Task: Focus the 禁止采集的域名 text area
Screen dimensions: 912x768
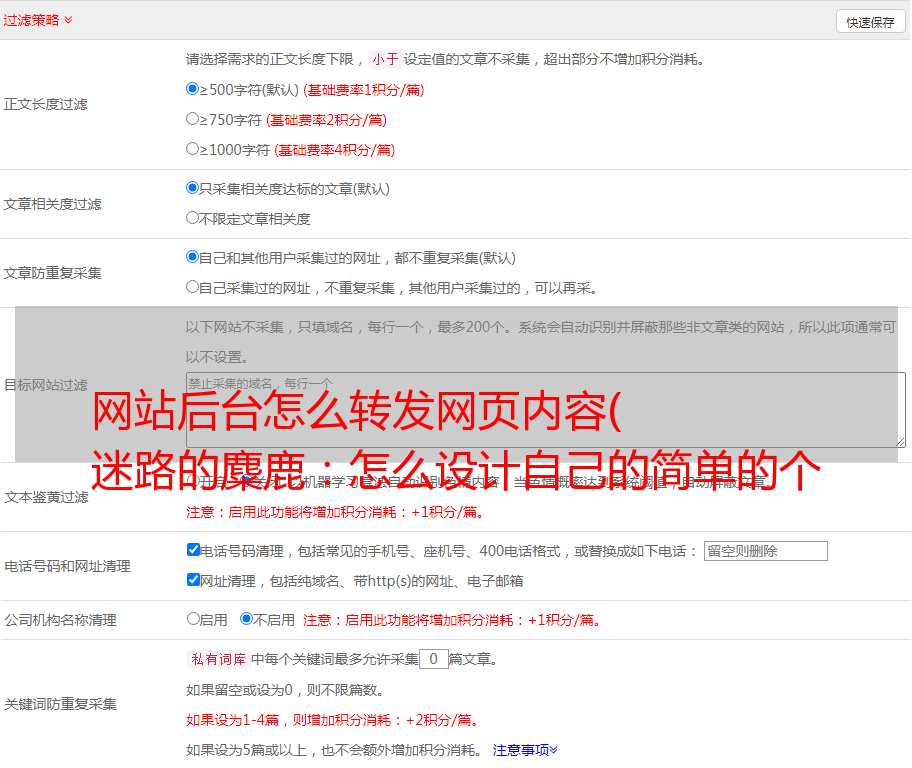Action: (x=545, y=410)
